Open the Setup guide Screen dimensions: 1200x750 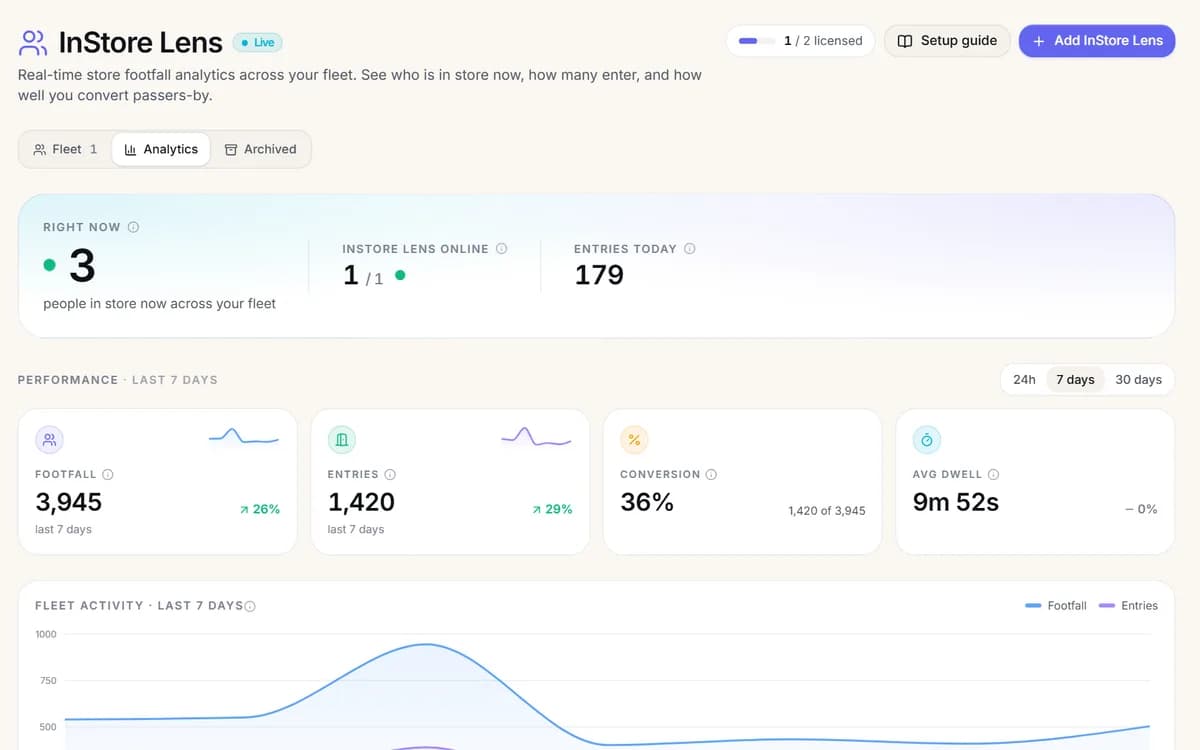(x=947, y=41)
